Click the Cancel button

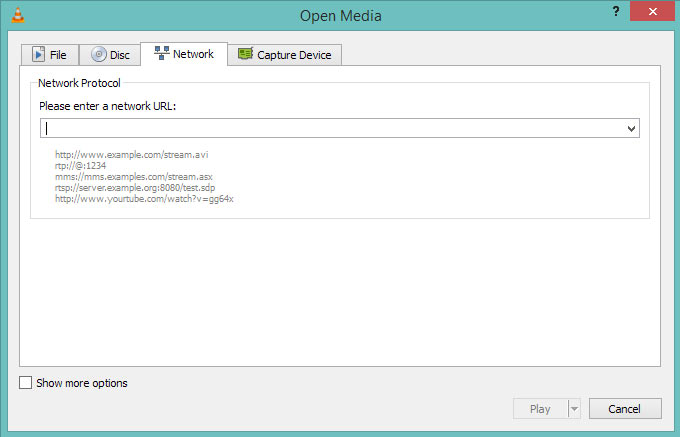pos(625,409)
